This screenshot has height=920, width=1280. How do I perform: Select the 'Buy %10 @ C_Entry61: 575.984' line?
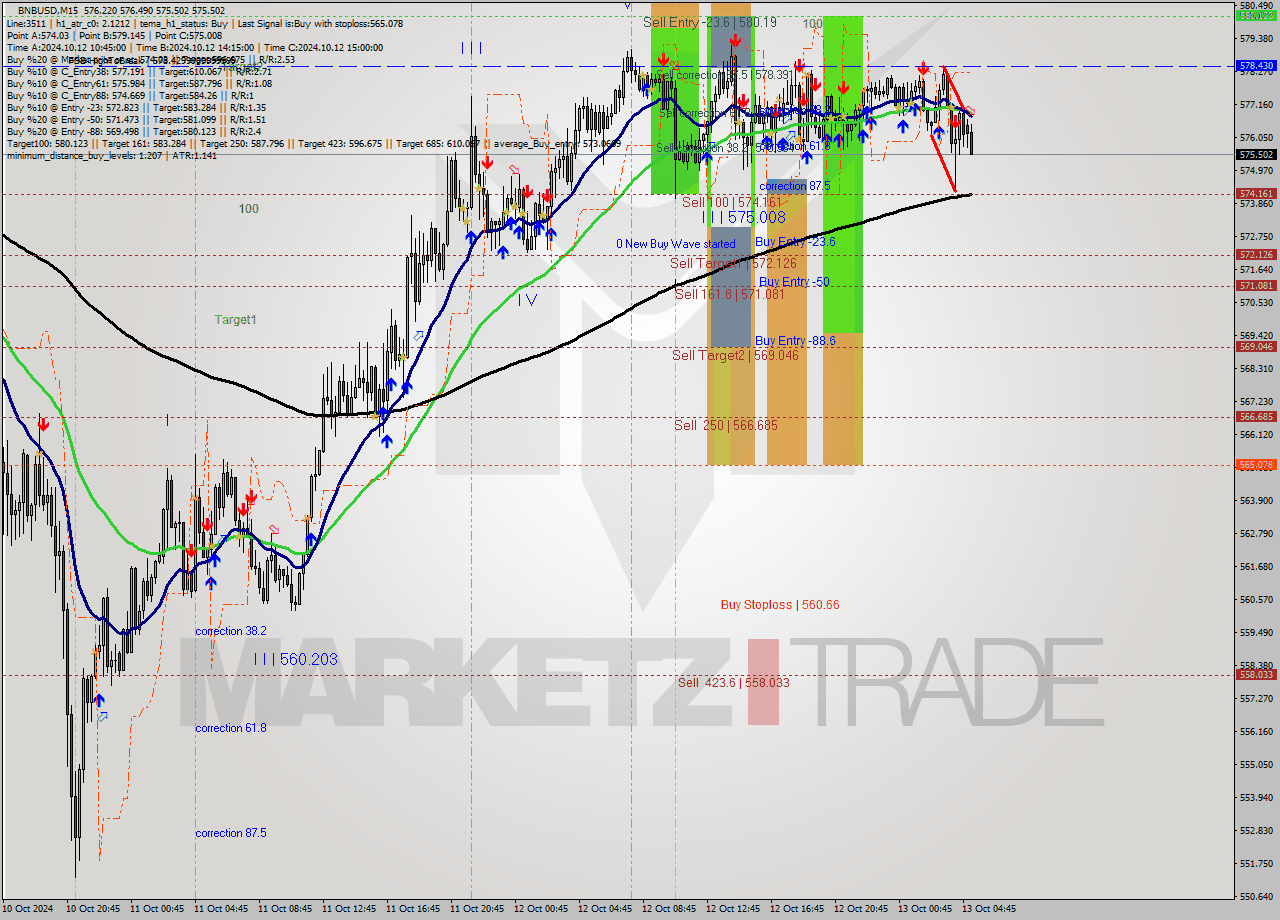coord(138,83)
